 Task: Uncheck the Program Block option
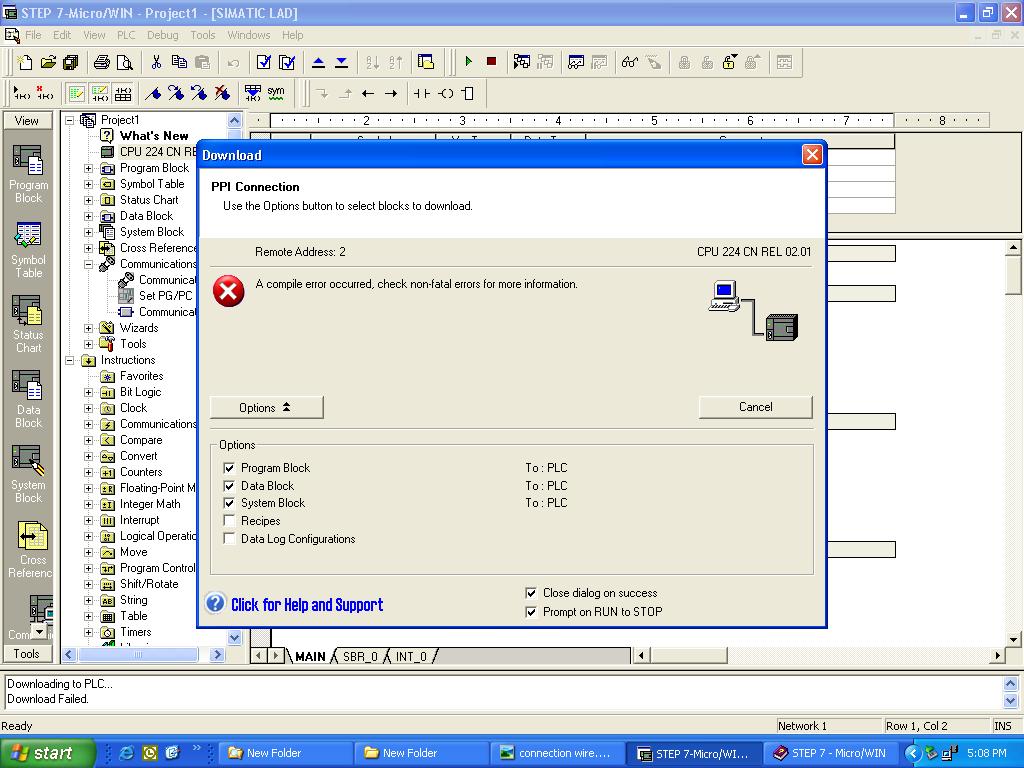click(x=230, y=468)
